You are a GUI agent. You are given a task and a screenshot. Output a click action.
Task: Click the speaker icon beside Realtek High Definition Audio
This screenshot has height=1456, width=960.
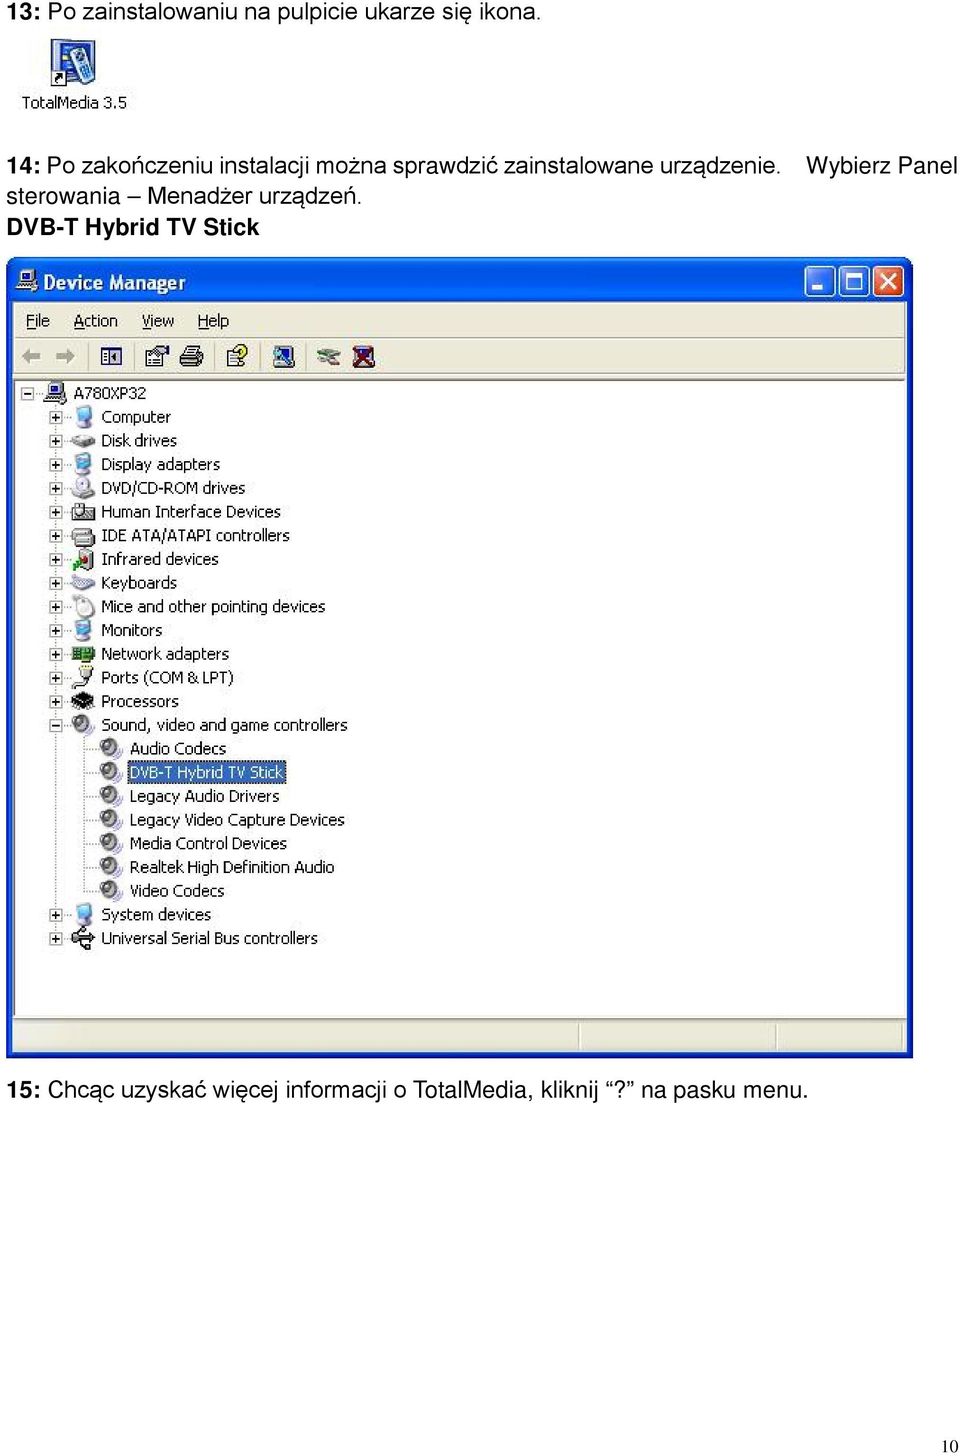pyautogui.click(x=111, y=867)
